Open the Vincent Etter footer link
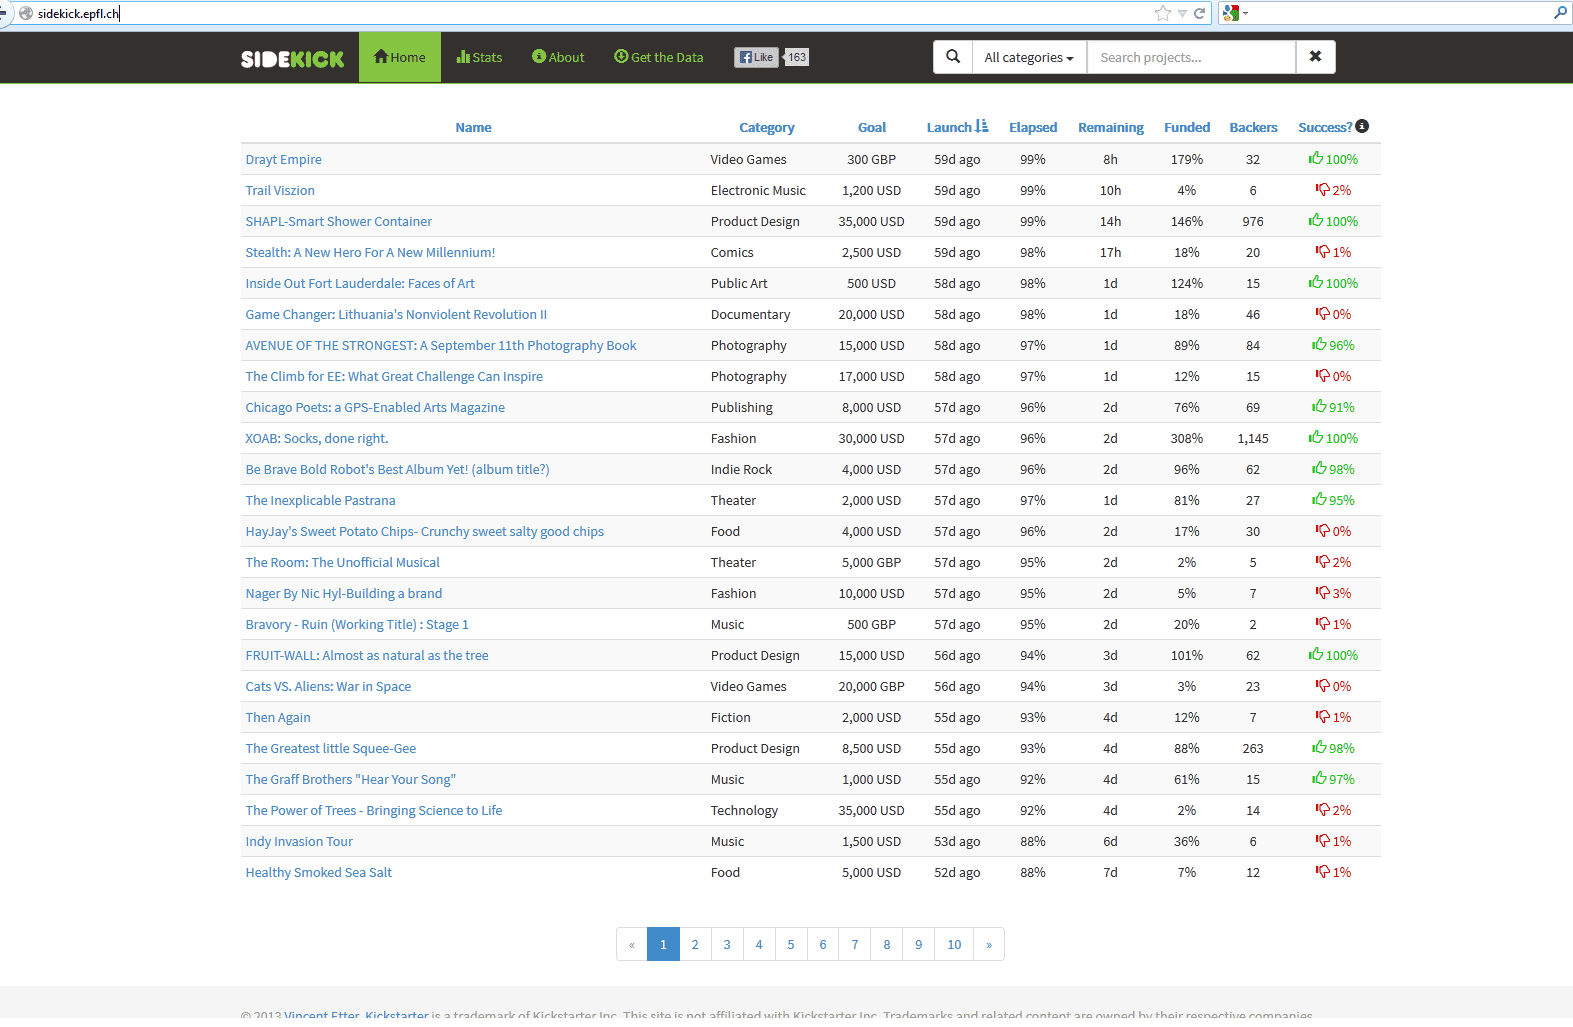 point(322,1015)
